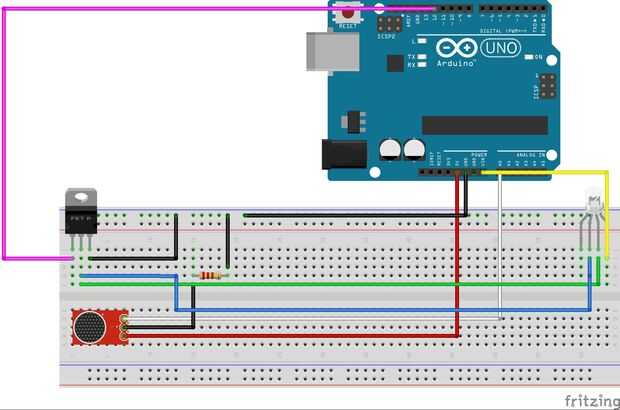Image resolution: width=620 pixels, height=410 pixels.
Task: Select the long black ground wire from Arduino
Action: (x=356, y=215)
